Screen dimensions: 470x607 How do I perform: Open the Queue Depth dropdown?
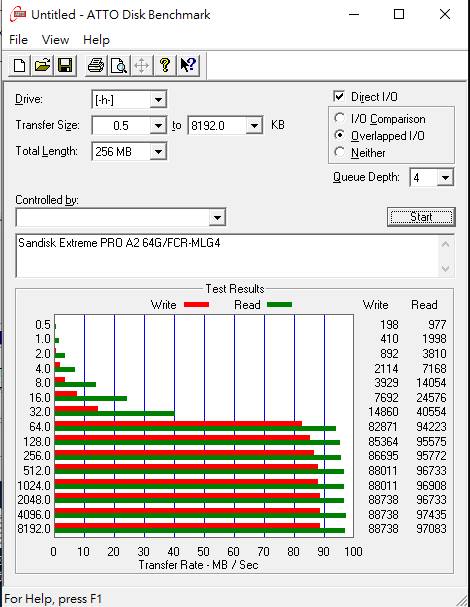[445, 178]
